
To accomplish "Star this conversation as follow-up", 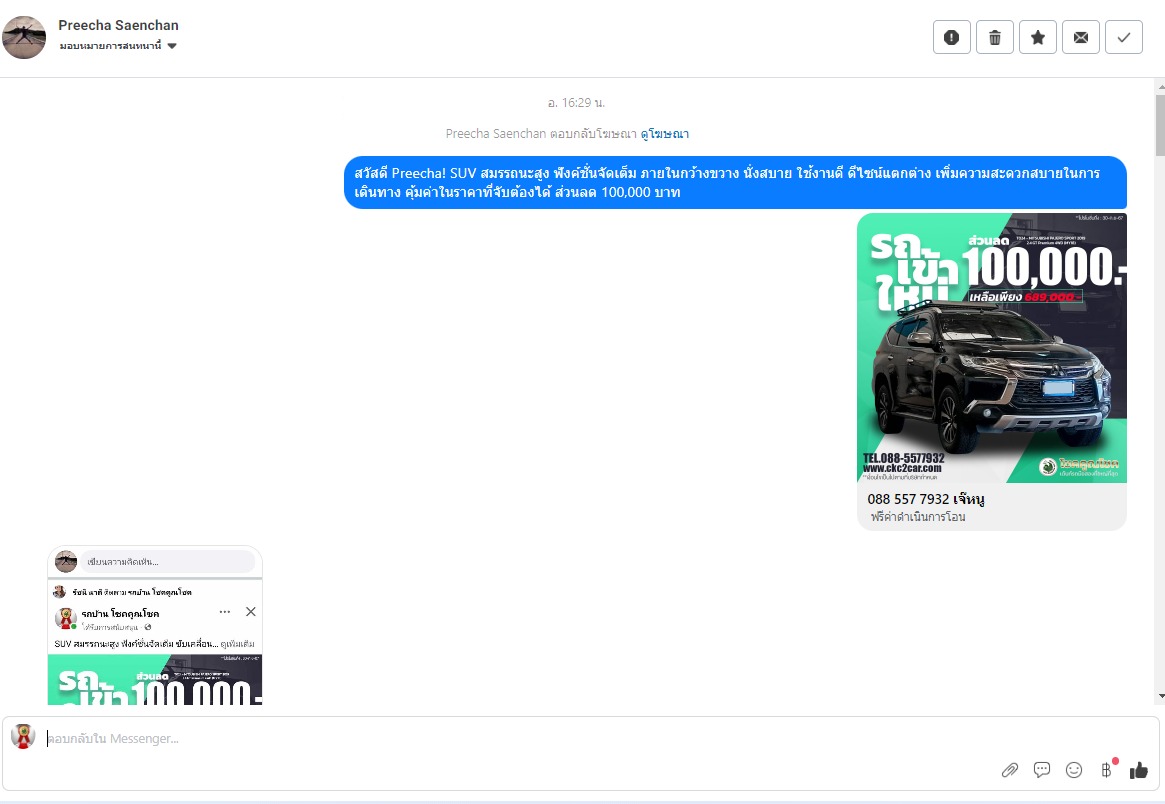I will [x=1038, y=37].
